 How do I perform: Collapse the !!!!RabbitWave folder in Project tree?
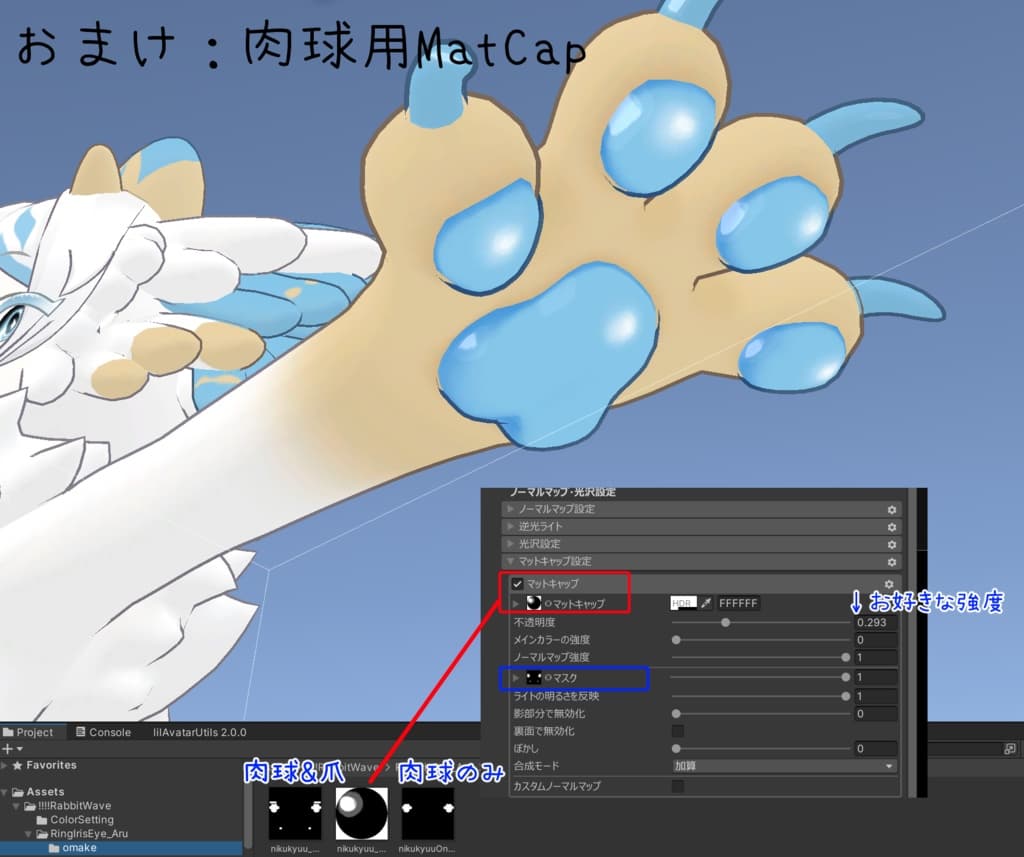[17, 804]
